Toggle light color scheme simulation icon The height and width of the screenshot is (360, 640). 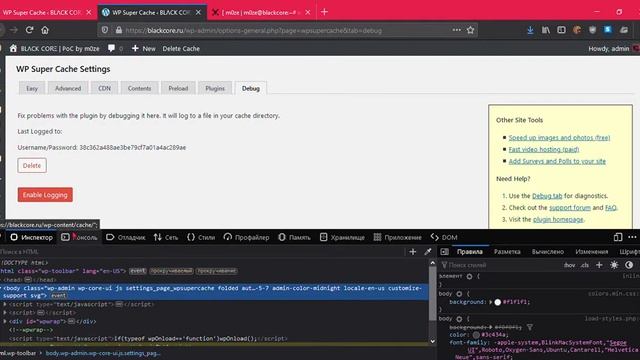click(x=614, y=265)
